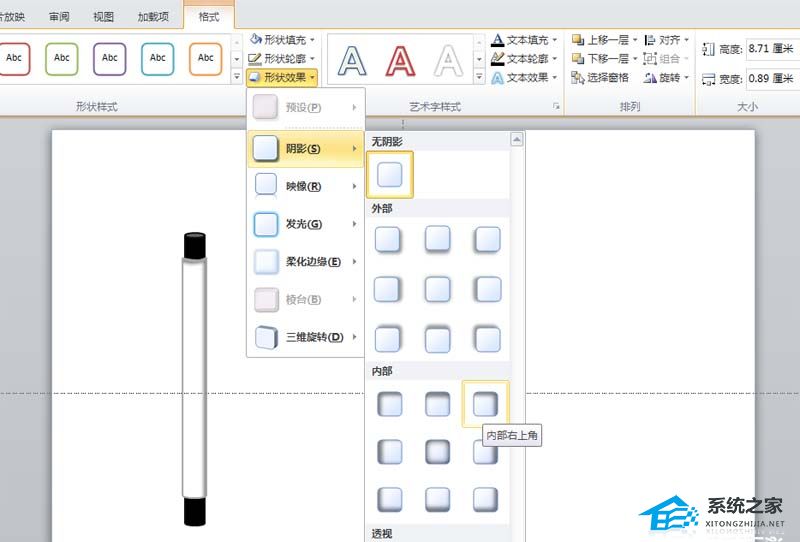Open the 旋转 dropdown

tap(667, 78)
